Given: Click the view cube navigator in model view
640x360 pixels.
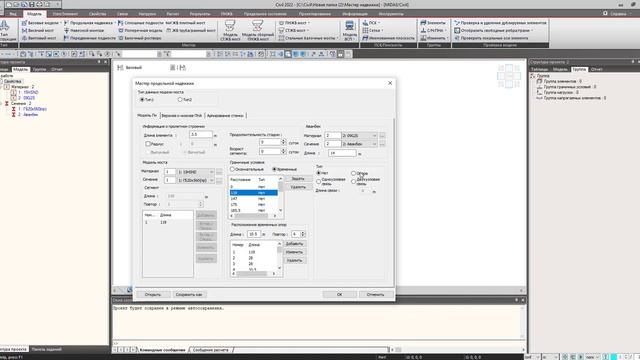Looking at the screenshot, I should [509, 76].
